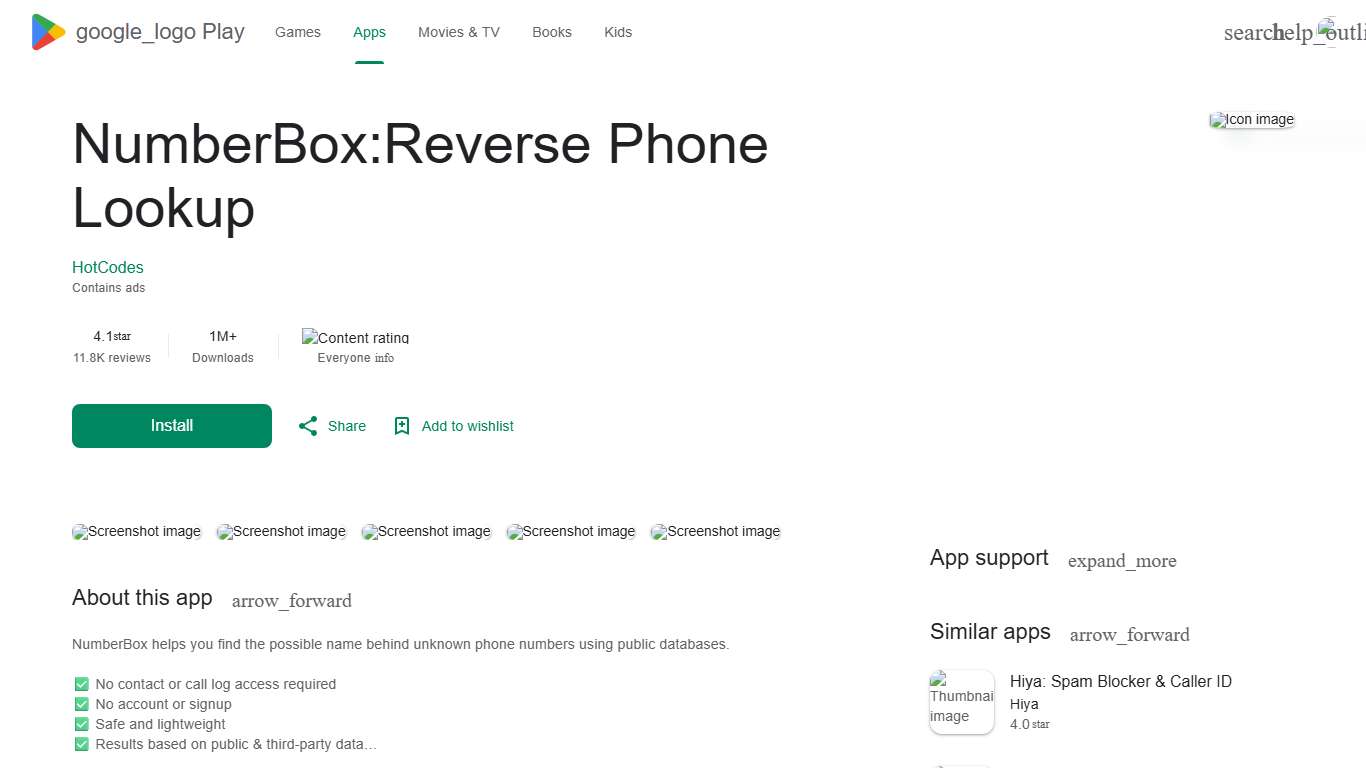
Task: Open the Everyone content rating info icon
Action: click(x=385, y=357)
